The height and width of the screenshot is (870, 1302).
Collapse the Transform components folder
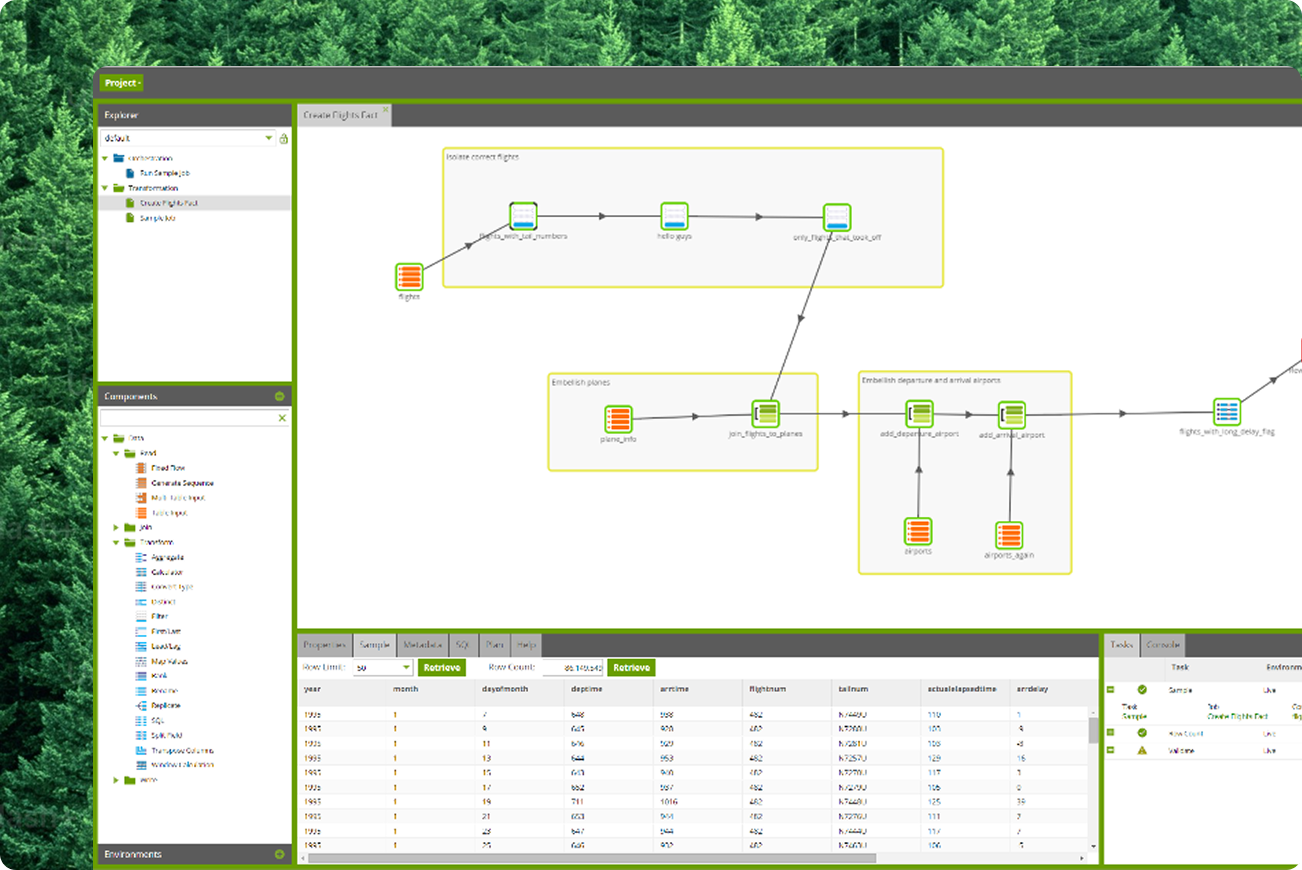(x=117, y=542)
